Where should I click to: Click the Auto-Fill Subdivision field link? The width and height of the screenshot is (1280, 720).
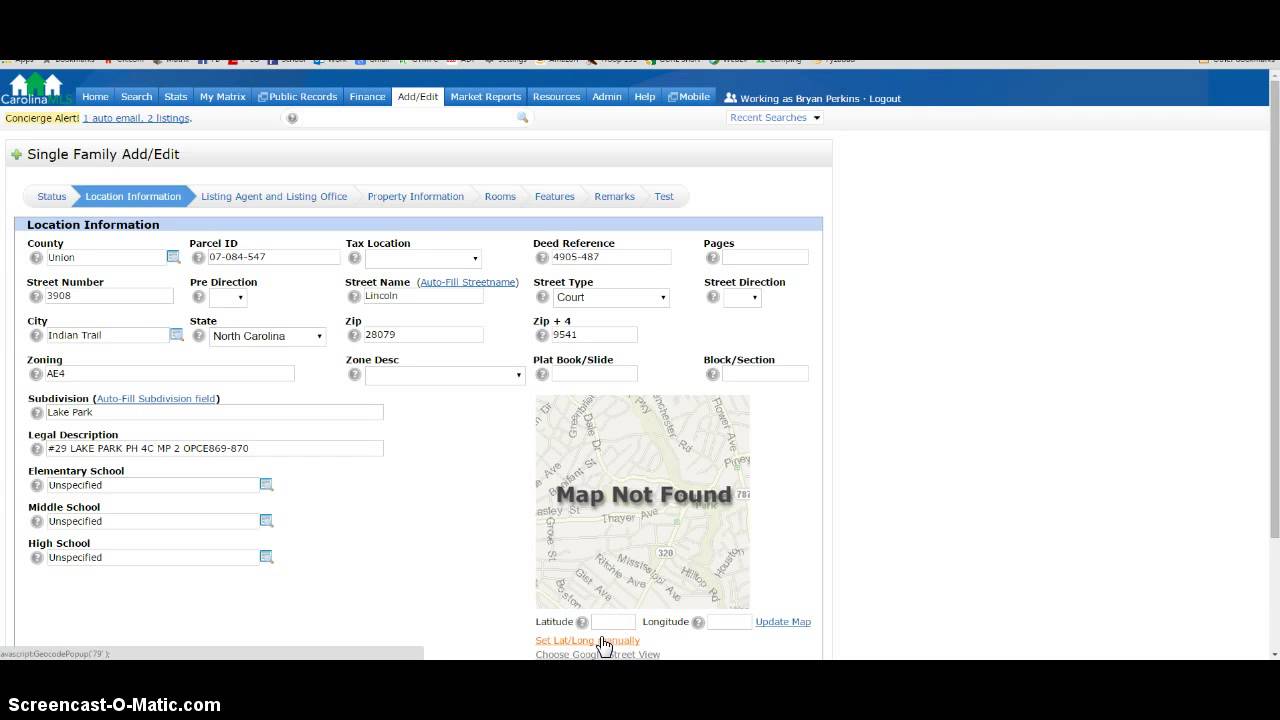(x=156, y=399)
